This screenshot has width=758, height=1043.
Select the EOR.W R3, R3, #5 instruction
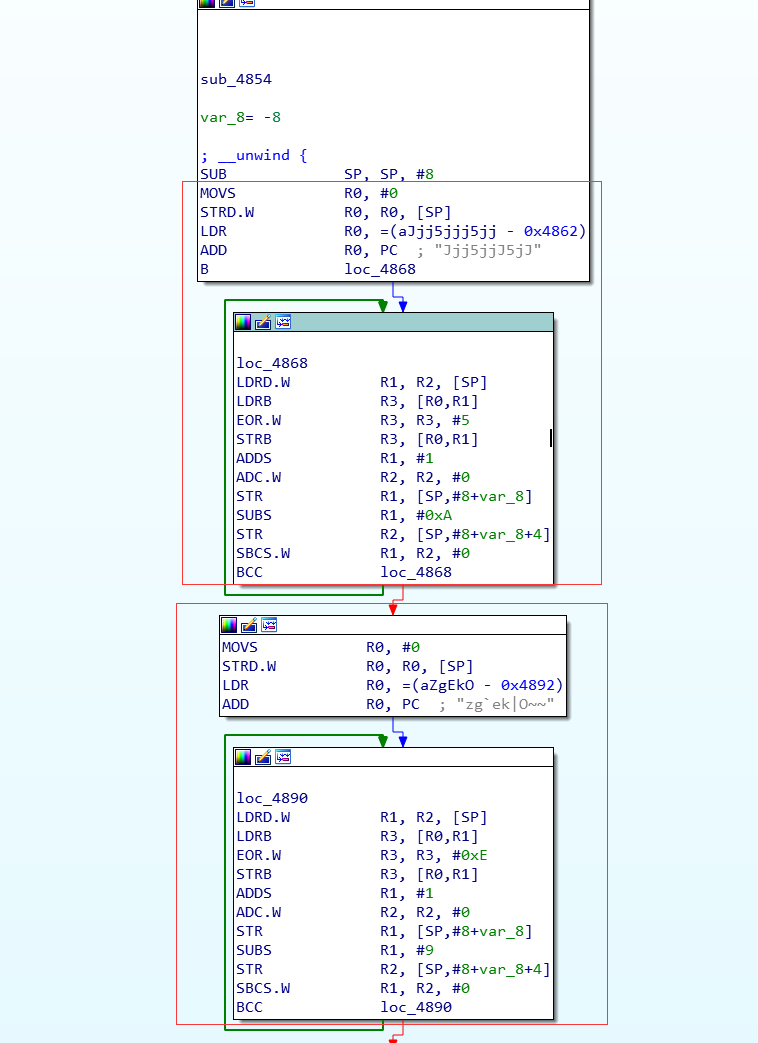(x=353, y=420)
